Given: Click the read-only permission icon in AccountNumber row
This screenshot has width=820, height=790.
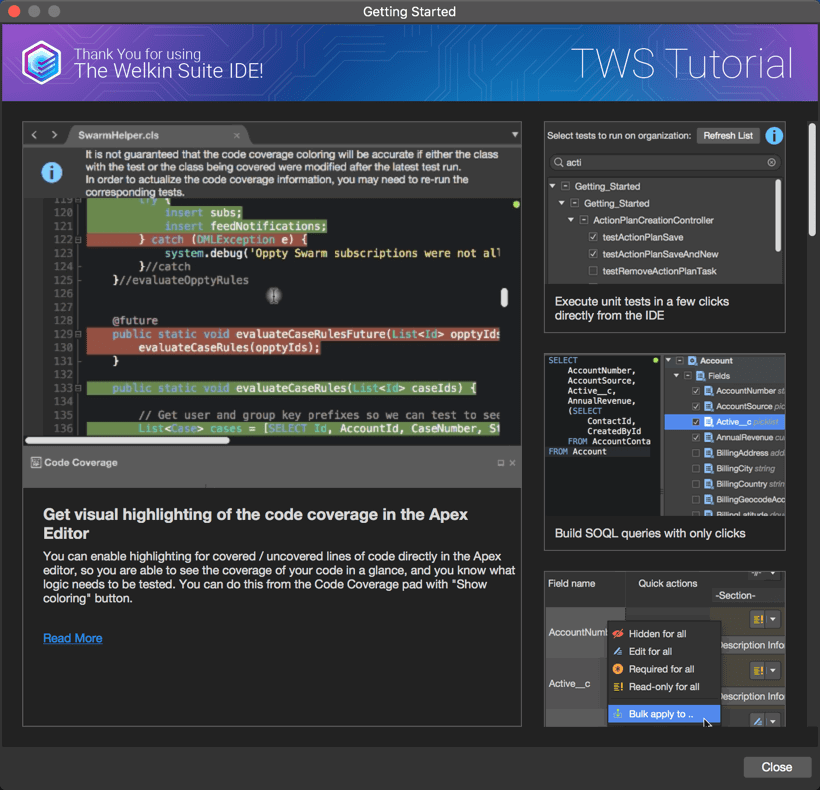Looking at the screenshot, I should tap(757, 620).
